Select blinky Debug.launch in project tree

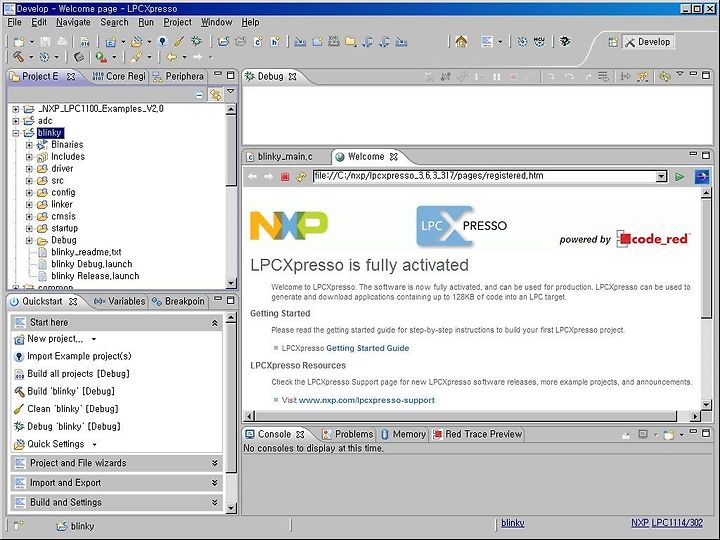(x=92, y=264)
